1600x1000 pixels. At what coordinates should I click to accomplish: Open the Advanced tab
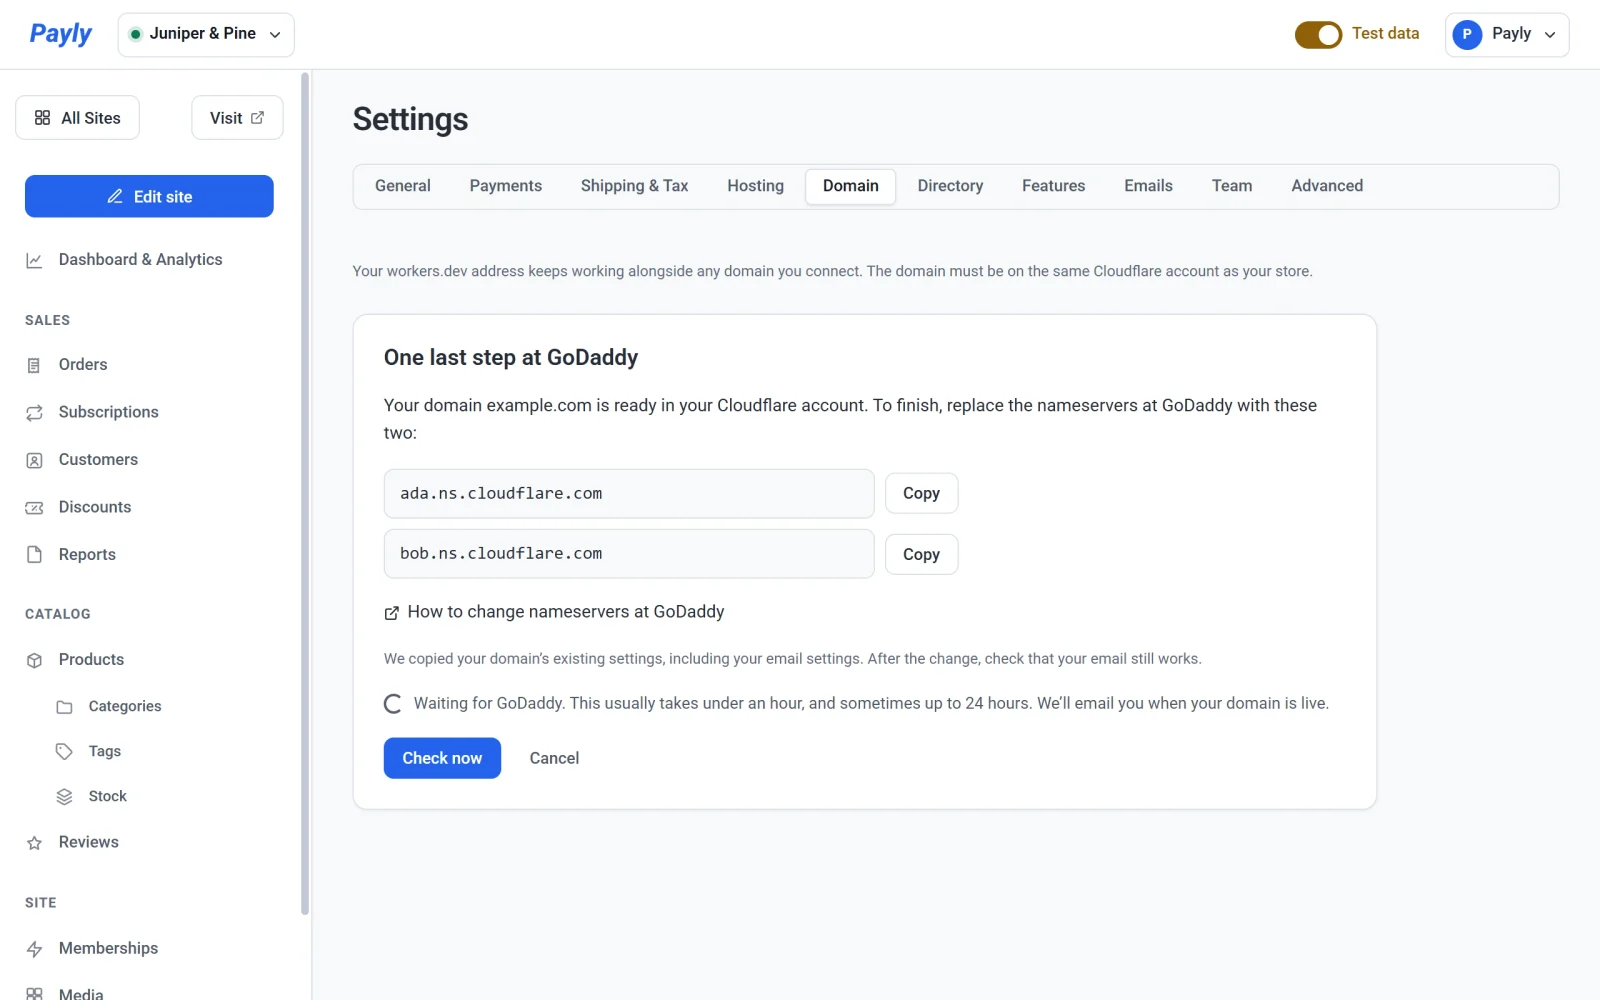click(x=1327, y=186)
